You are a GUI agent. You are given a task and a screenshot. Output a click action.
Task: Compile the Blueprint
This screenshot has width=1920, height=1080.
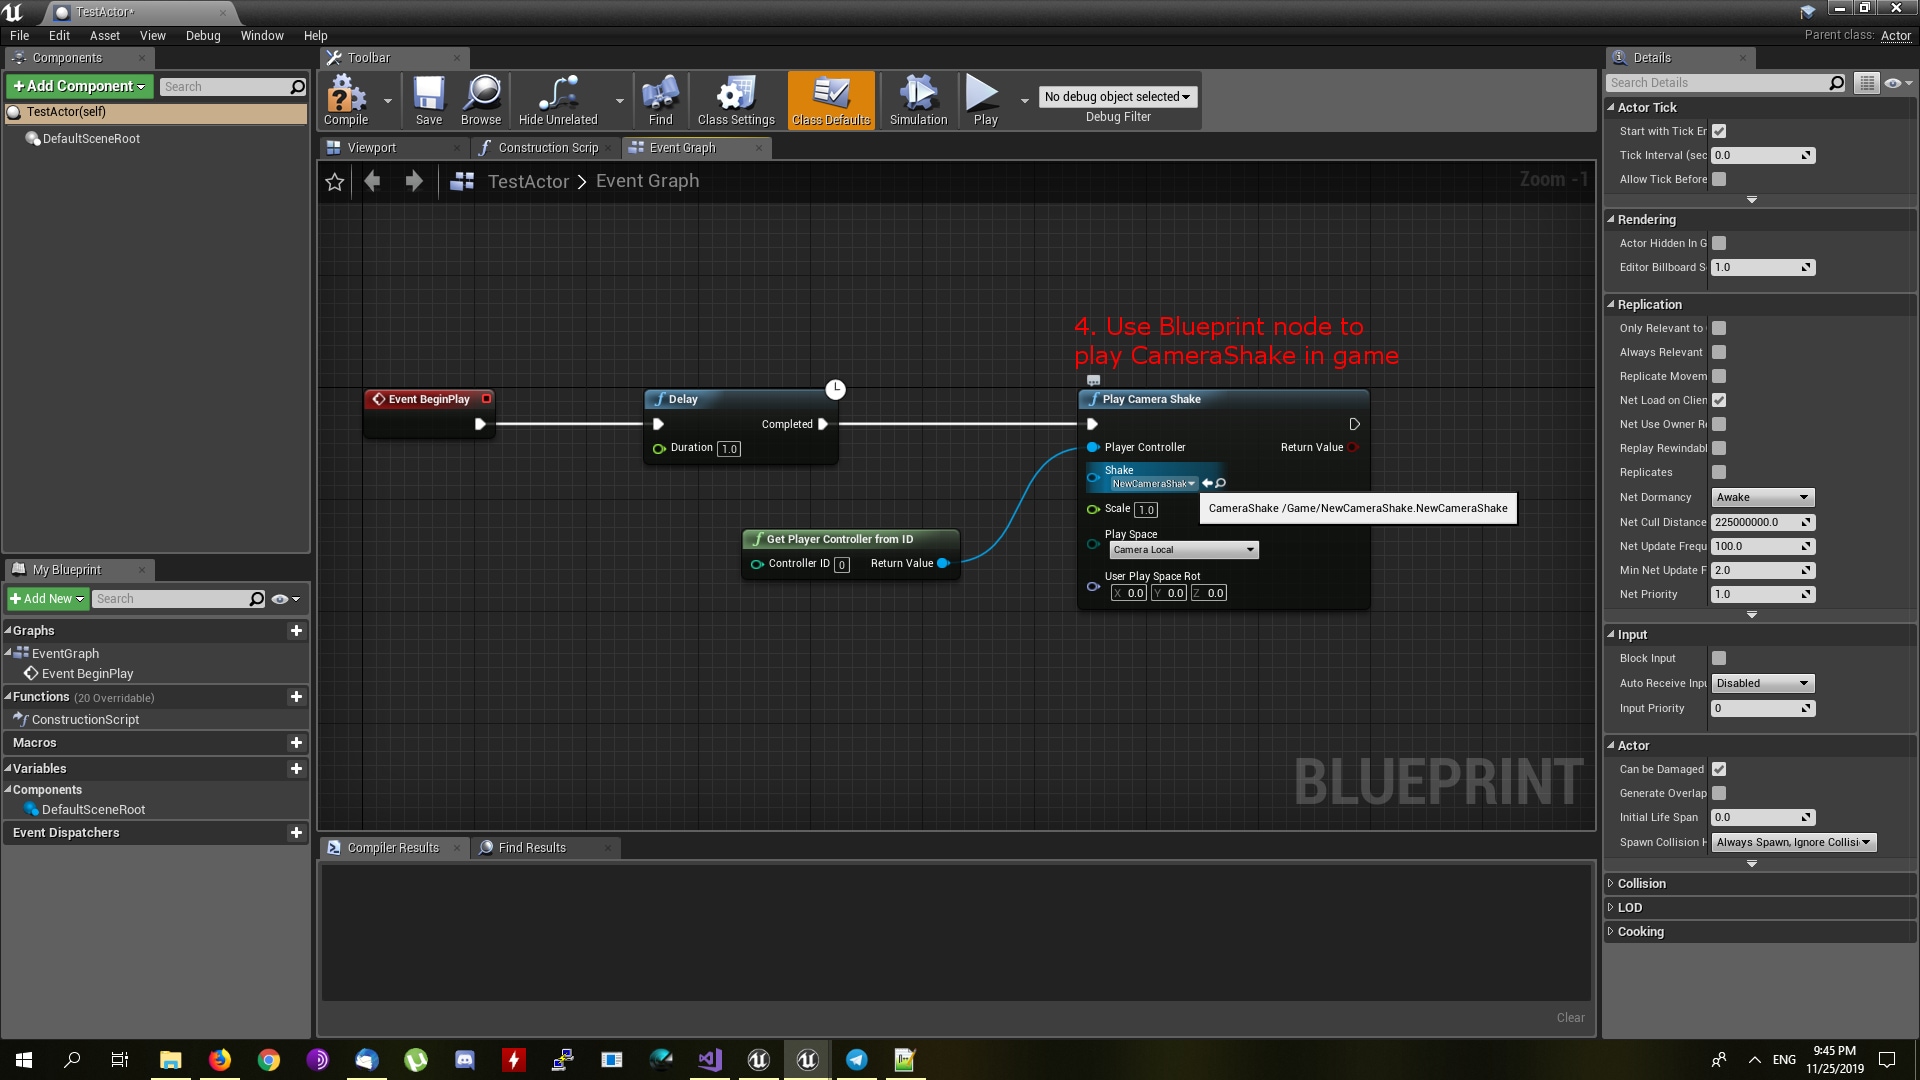click(x=345, y=97)
